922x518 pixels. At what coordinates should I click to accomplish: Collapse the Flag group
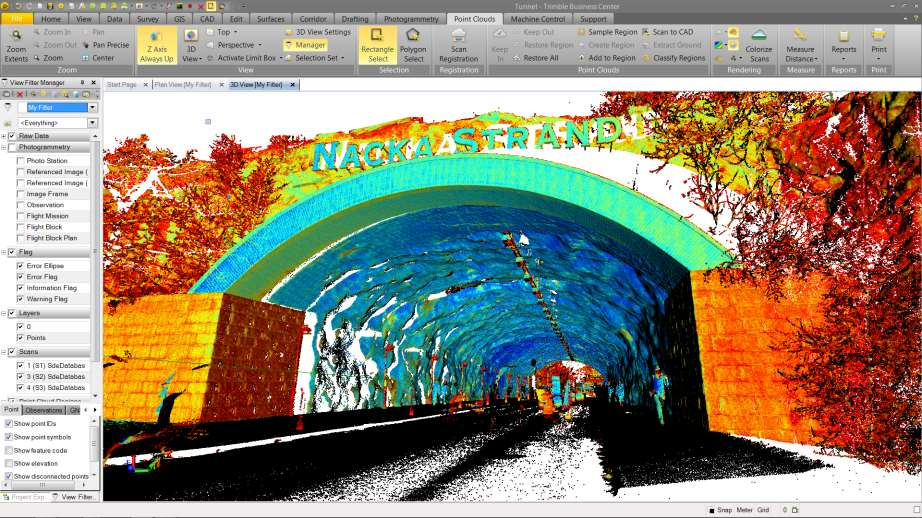click(x=4, y=252)
